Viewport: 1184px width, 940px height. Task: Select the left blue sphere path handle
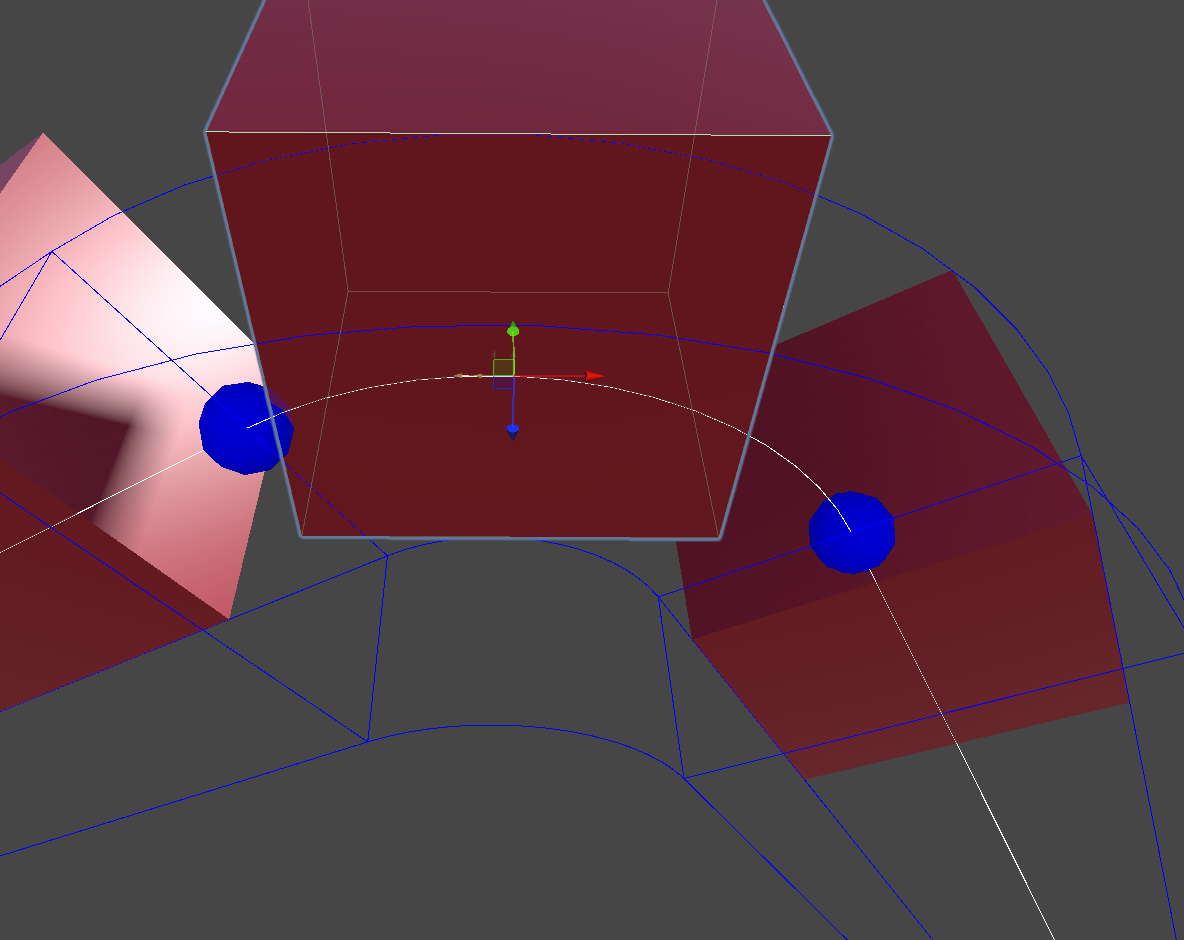click(x=246, y=428)
